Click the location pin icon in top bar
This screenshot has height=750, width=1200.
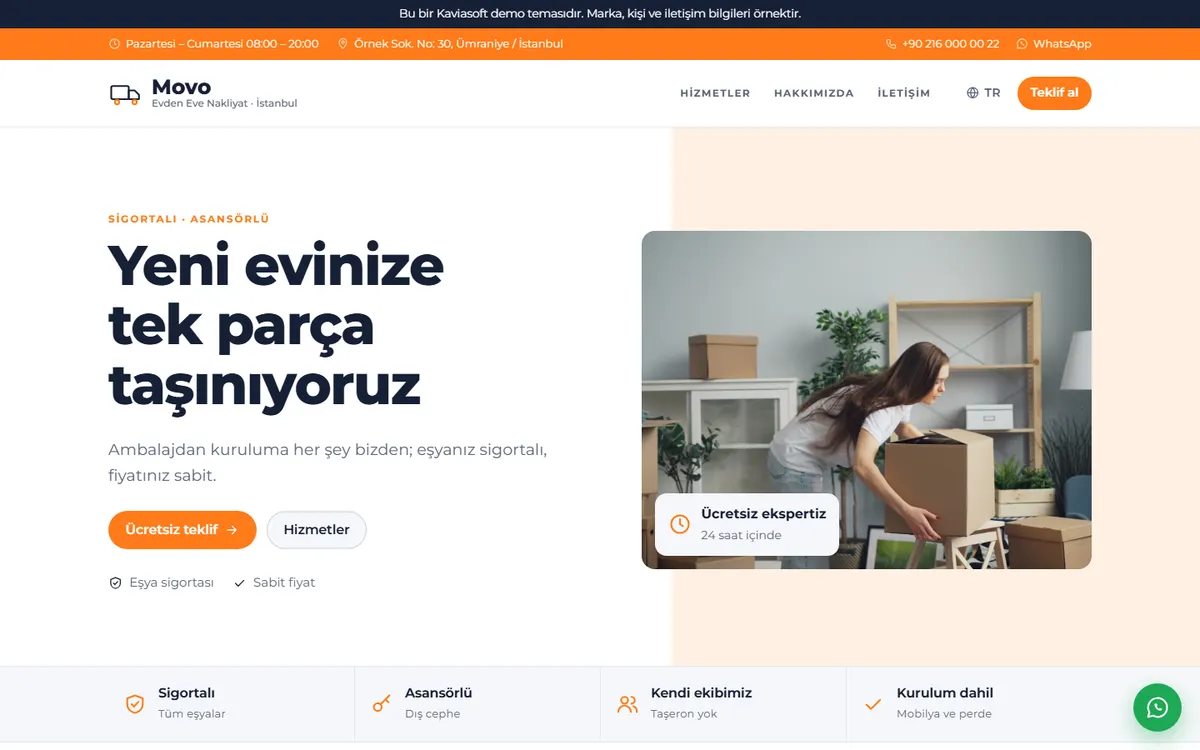(x=343, y=44)
